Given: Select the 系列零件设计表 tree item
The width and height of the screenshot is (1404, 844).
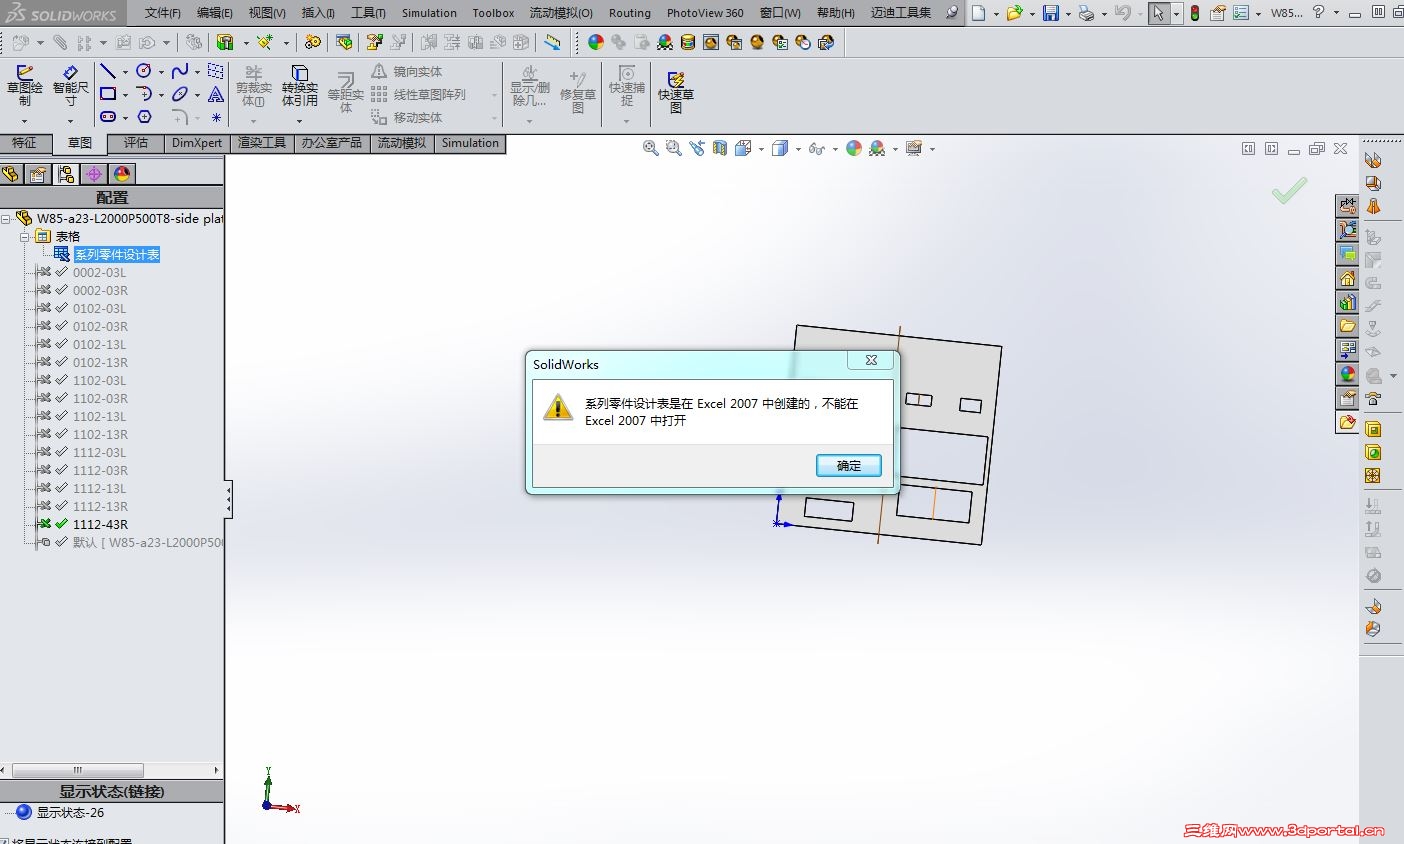Looking at the screenshot, I should click(117, 255).
